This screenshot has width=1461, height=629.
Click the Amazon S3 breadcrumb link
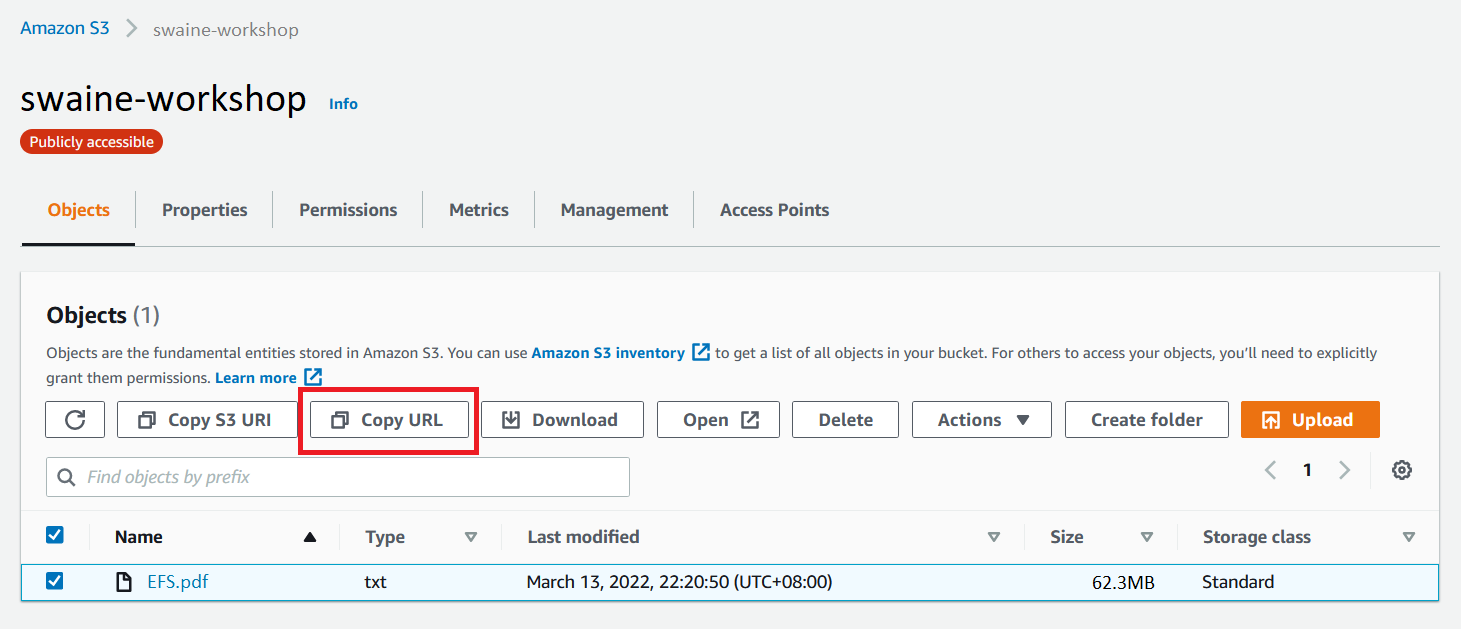pos(65,29)
